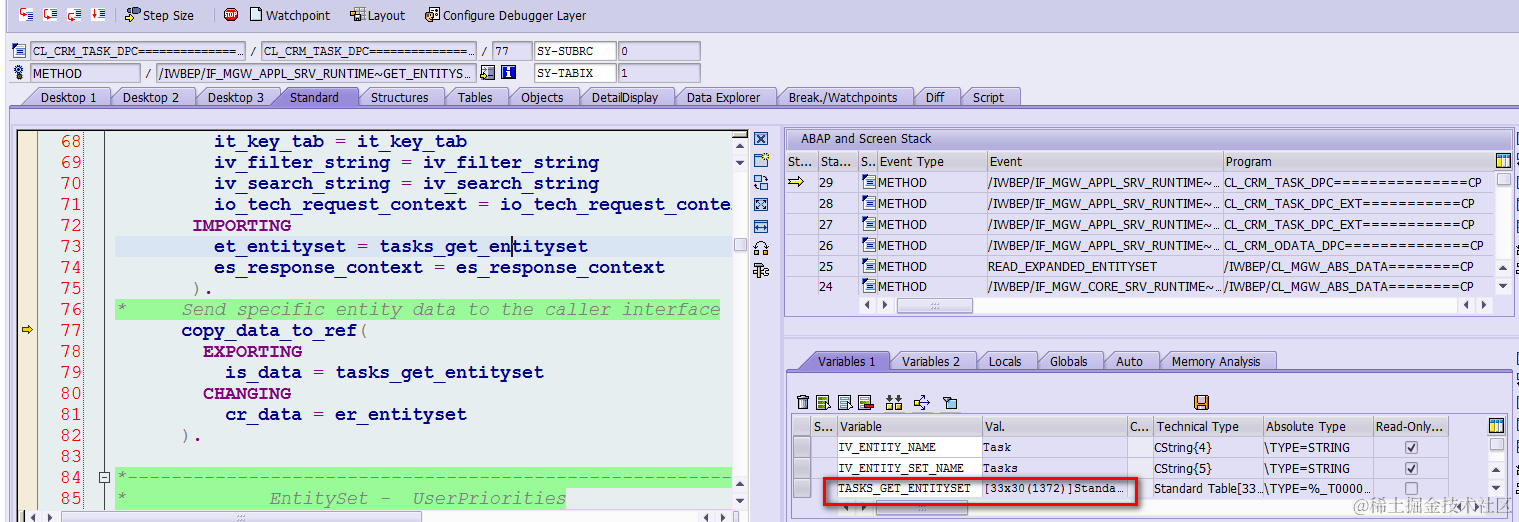Click the line number 77 field
The height and width of the screenshot is (522, 1519).
coord(513,51)
